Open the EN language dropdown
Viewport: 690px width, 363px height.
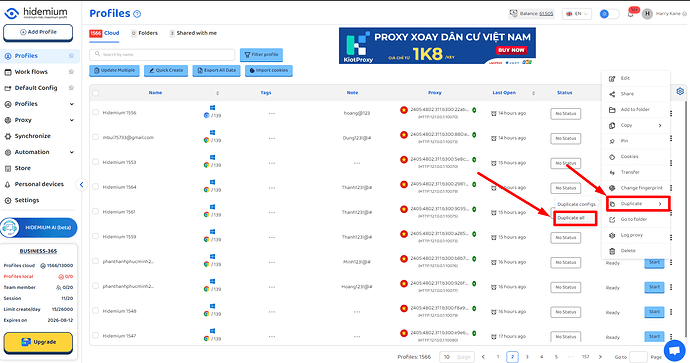coord(577,14)
